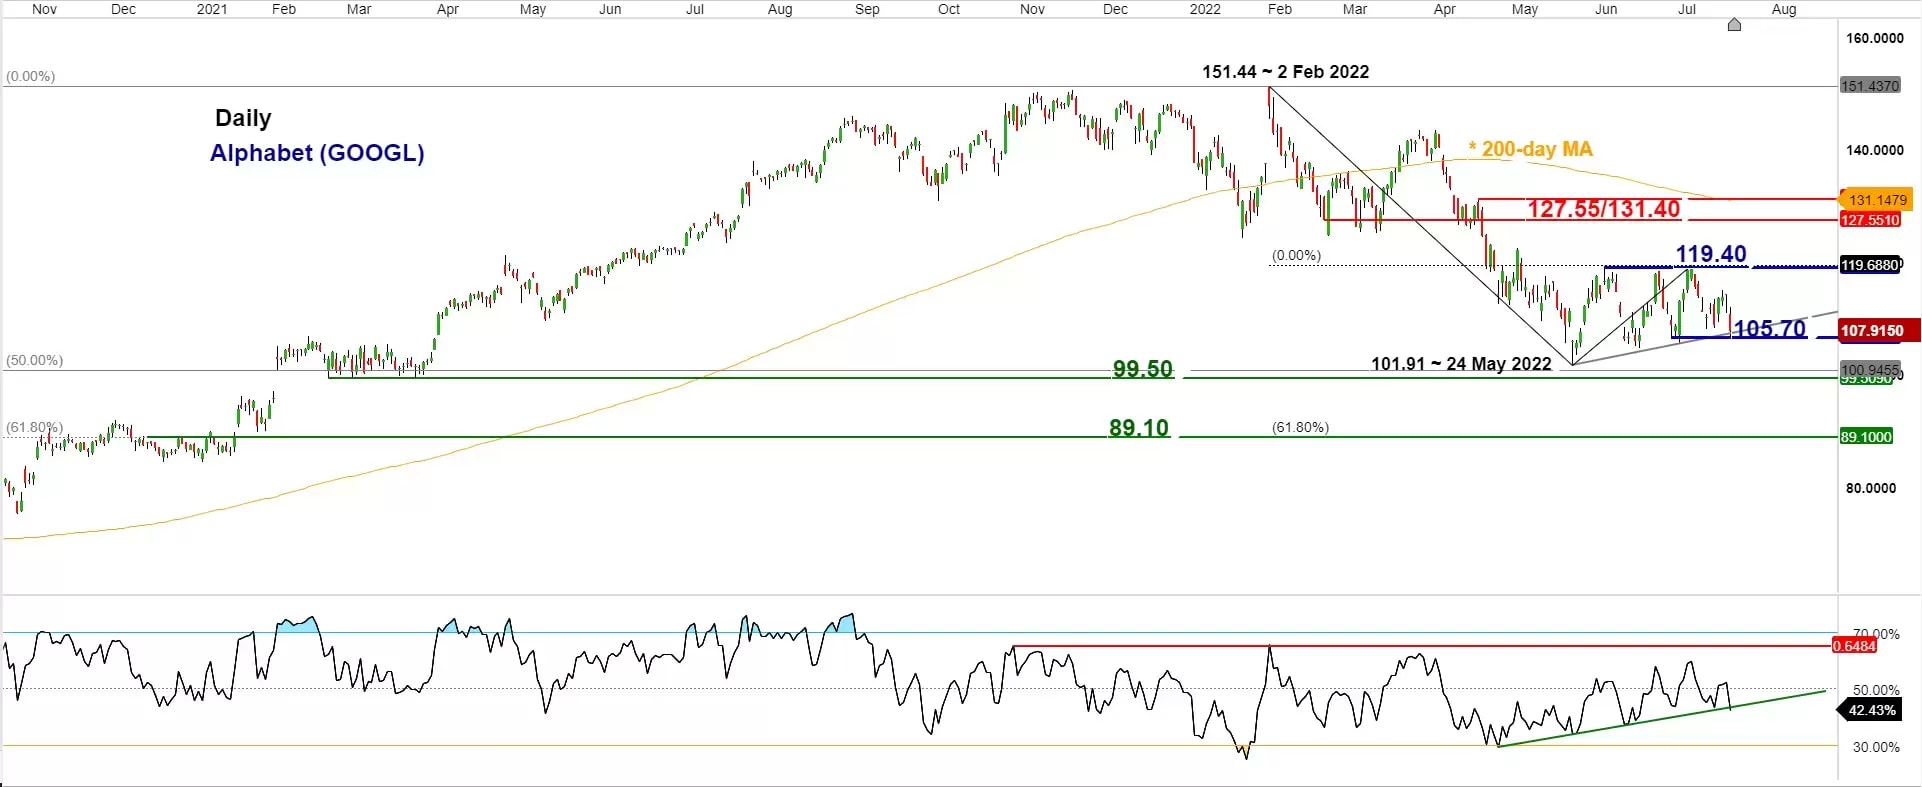Click the 'Sep' month label on time axis

pyautogui.click(x=867, y=9)
